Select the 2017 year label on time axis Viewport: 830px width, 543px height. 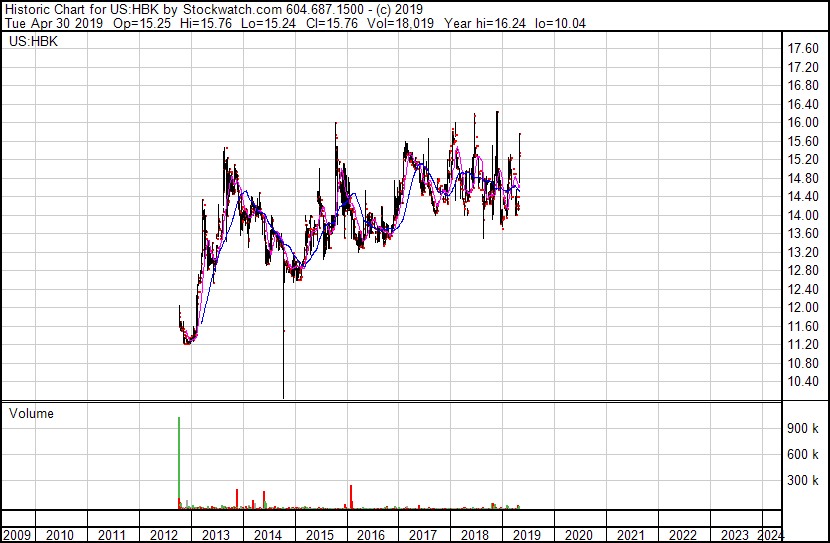pos(422,535)
